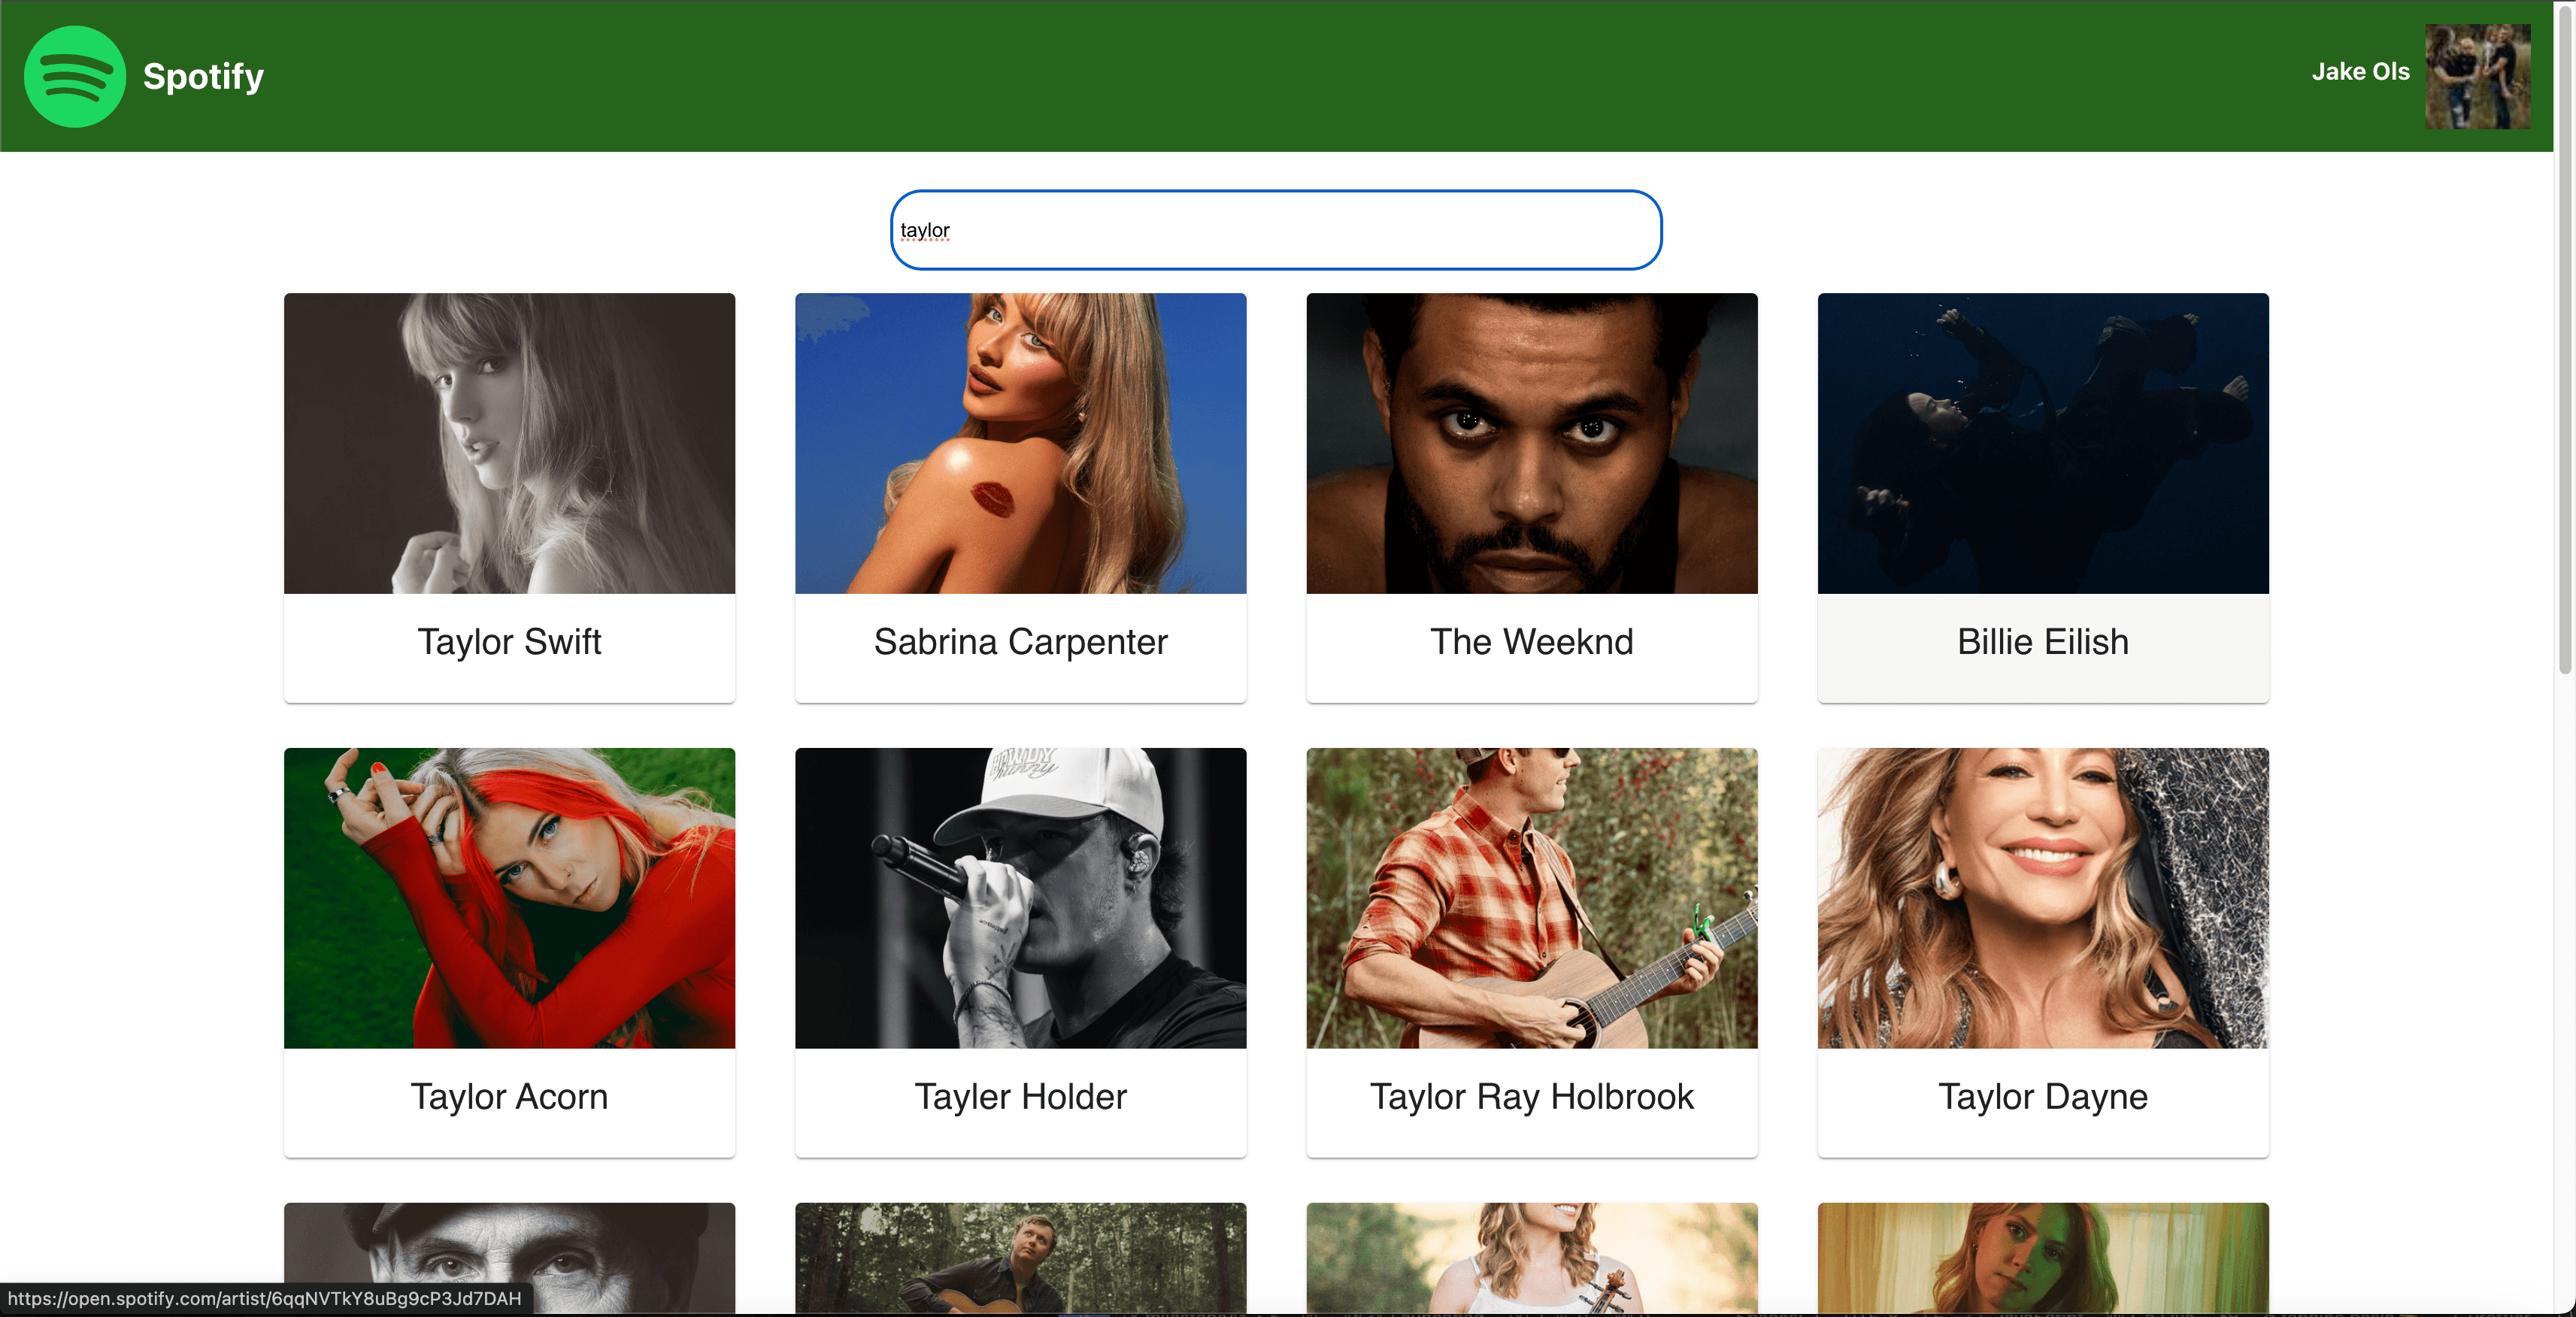The height and width of the screenshot is (1317, 2576).
Task: Click the vertical page scrollbar
Action: click(x=2565, y=340)
